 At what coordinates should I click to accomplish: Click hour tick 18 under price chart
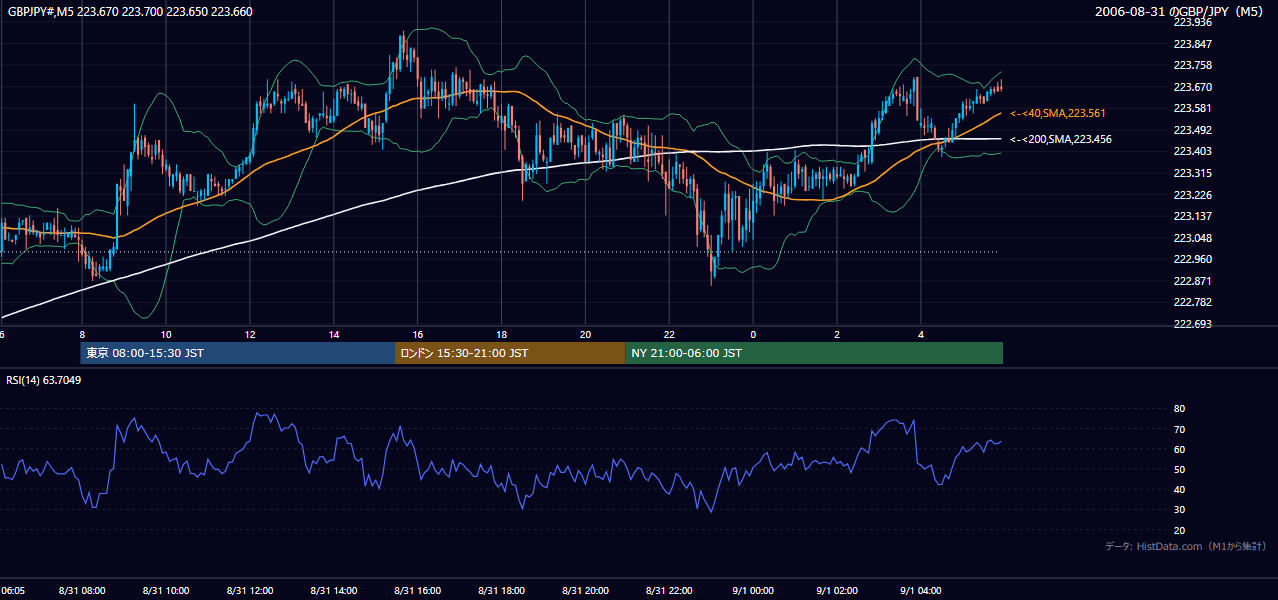502,334
